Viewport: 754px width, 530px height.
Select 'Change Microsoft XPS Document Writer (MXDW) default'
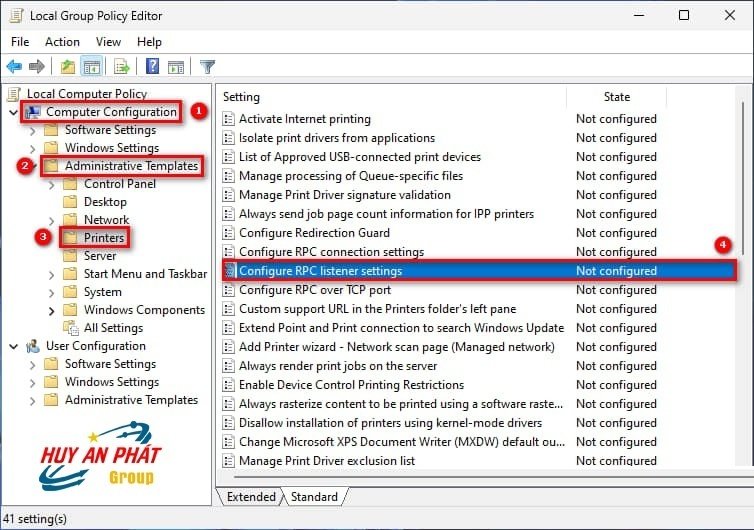[402, 442]
